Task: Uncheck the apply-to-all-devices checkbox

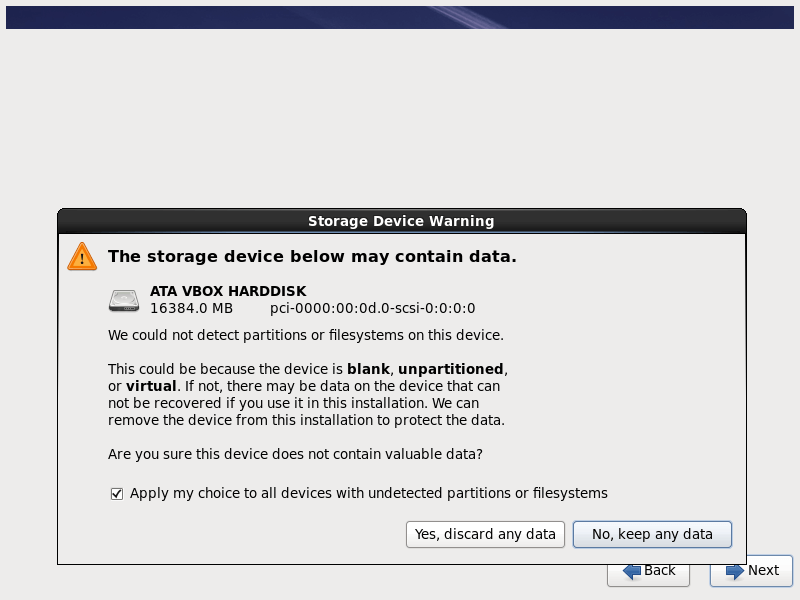Action: (x=117, y=493)
